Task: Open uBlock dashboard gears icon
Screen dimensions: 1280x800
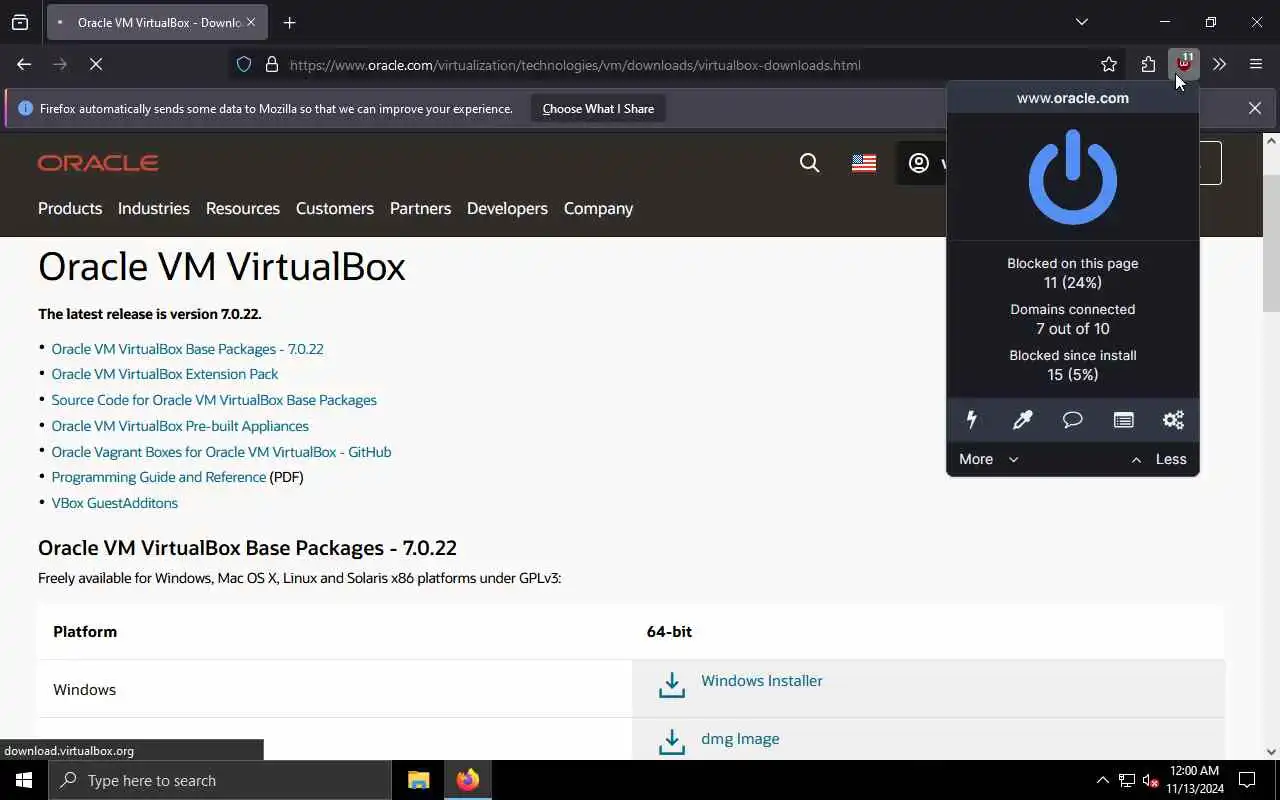Action: coord(1173,420)
